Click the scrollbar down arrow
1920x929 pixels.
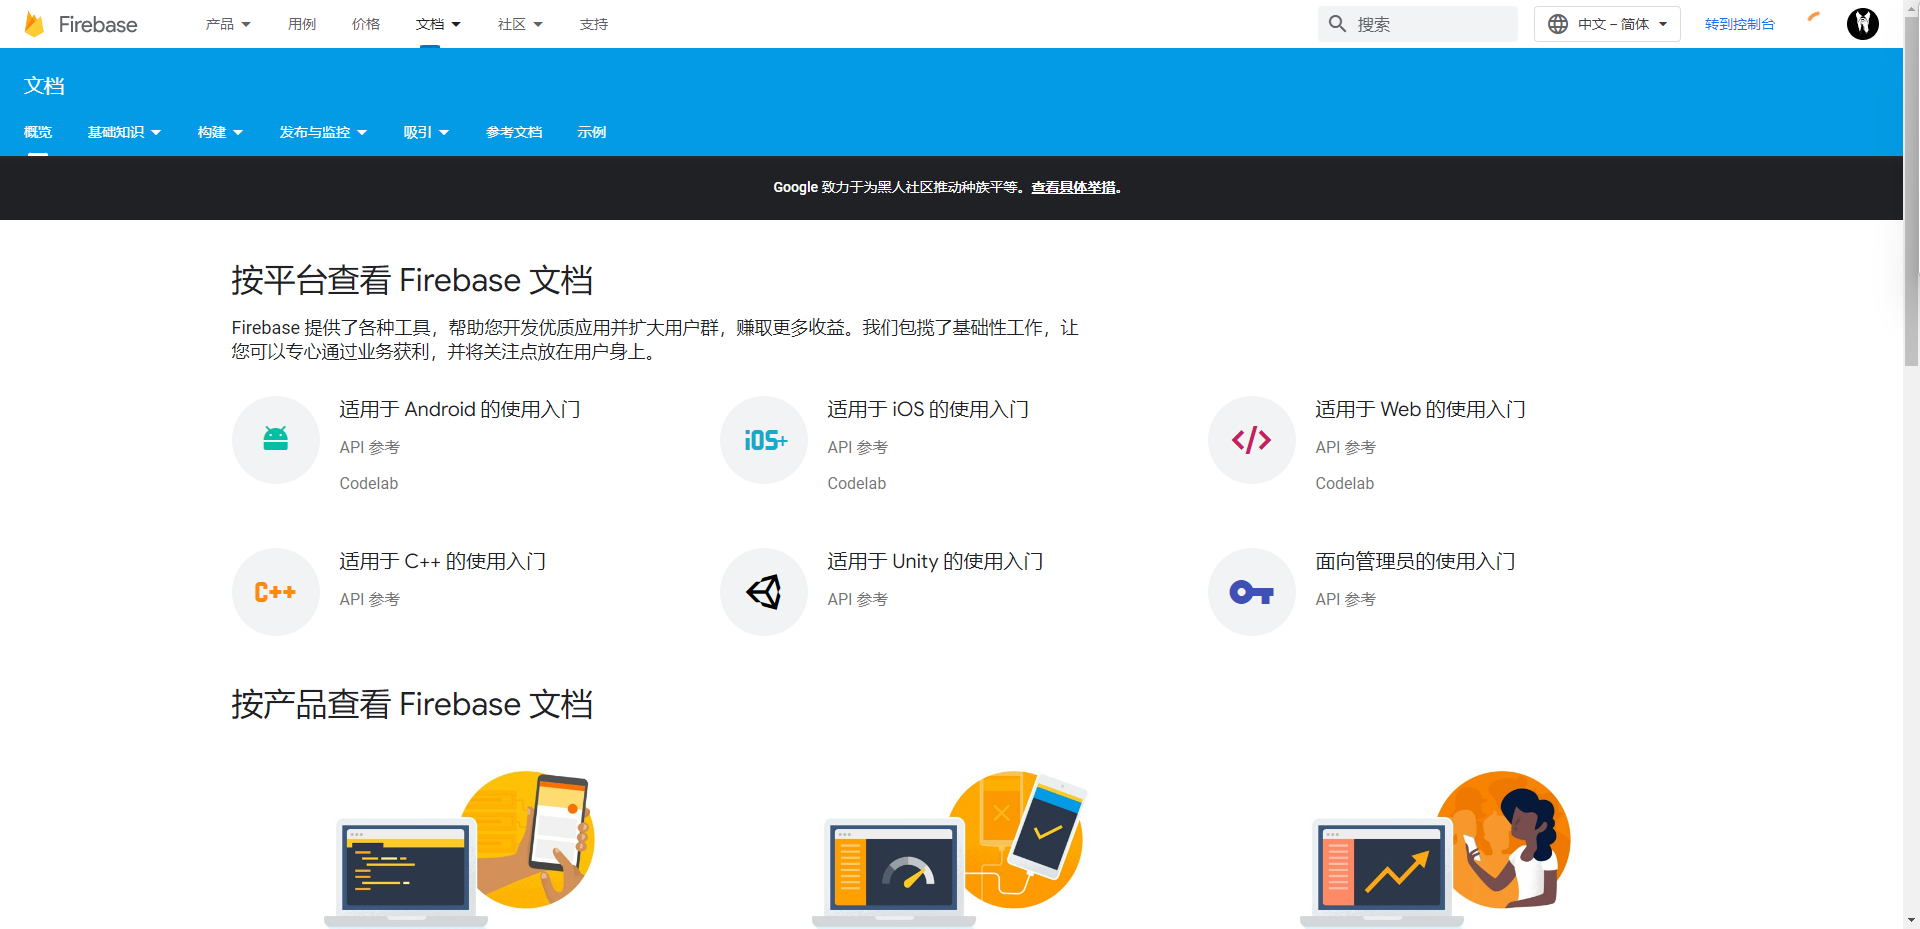click(x=1911, y=920)
